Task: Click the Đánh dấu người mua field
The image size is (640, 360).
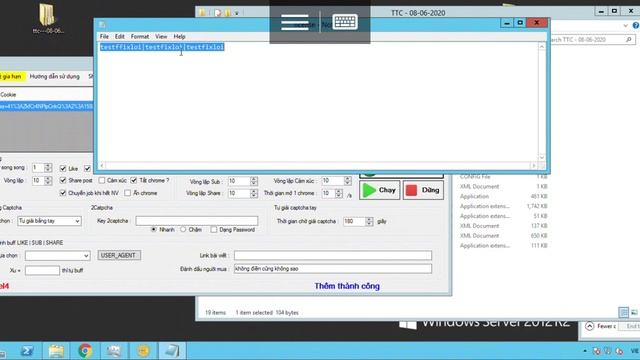Action: coord(333,269)
